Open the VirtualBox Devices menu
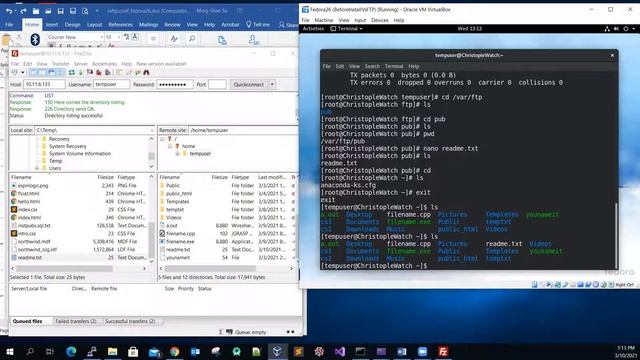Viewport: 640px width, 360px height. coord(380,20)
